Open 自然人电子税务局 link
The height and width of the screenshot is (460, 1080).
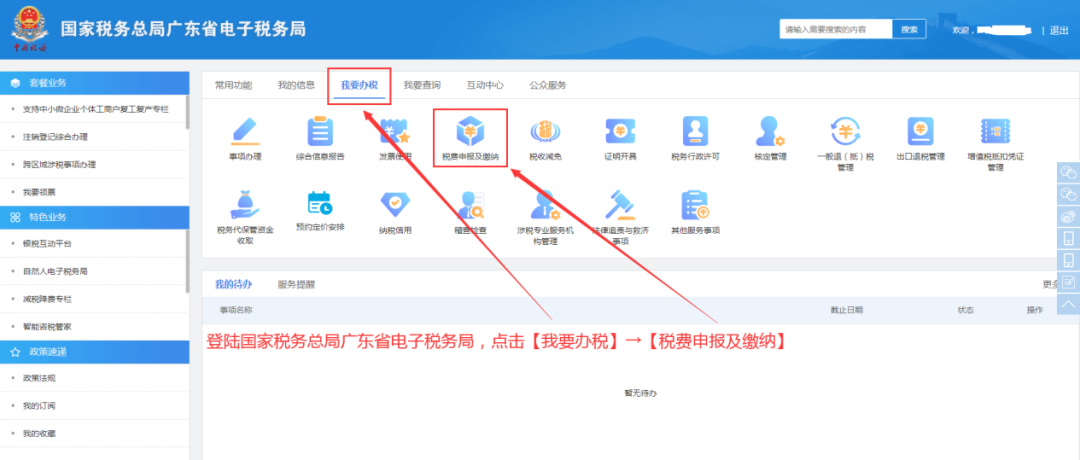pyautogui.click(x=55, y=271)
